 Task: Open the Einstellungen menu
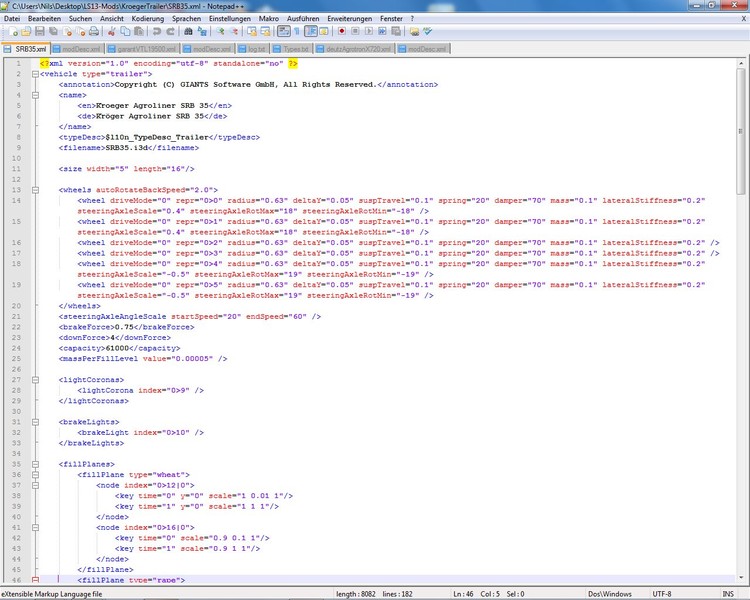coord(230,19)
